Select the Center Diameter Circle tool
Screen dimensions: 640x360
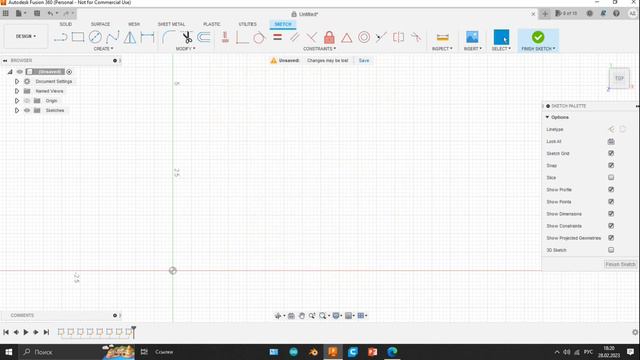tap(95, 37)
